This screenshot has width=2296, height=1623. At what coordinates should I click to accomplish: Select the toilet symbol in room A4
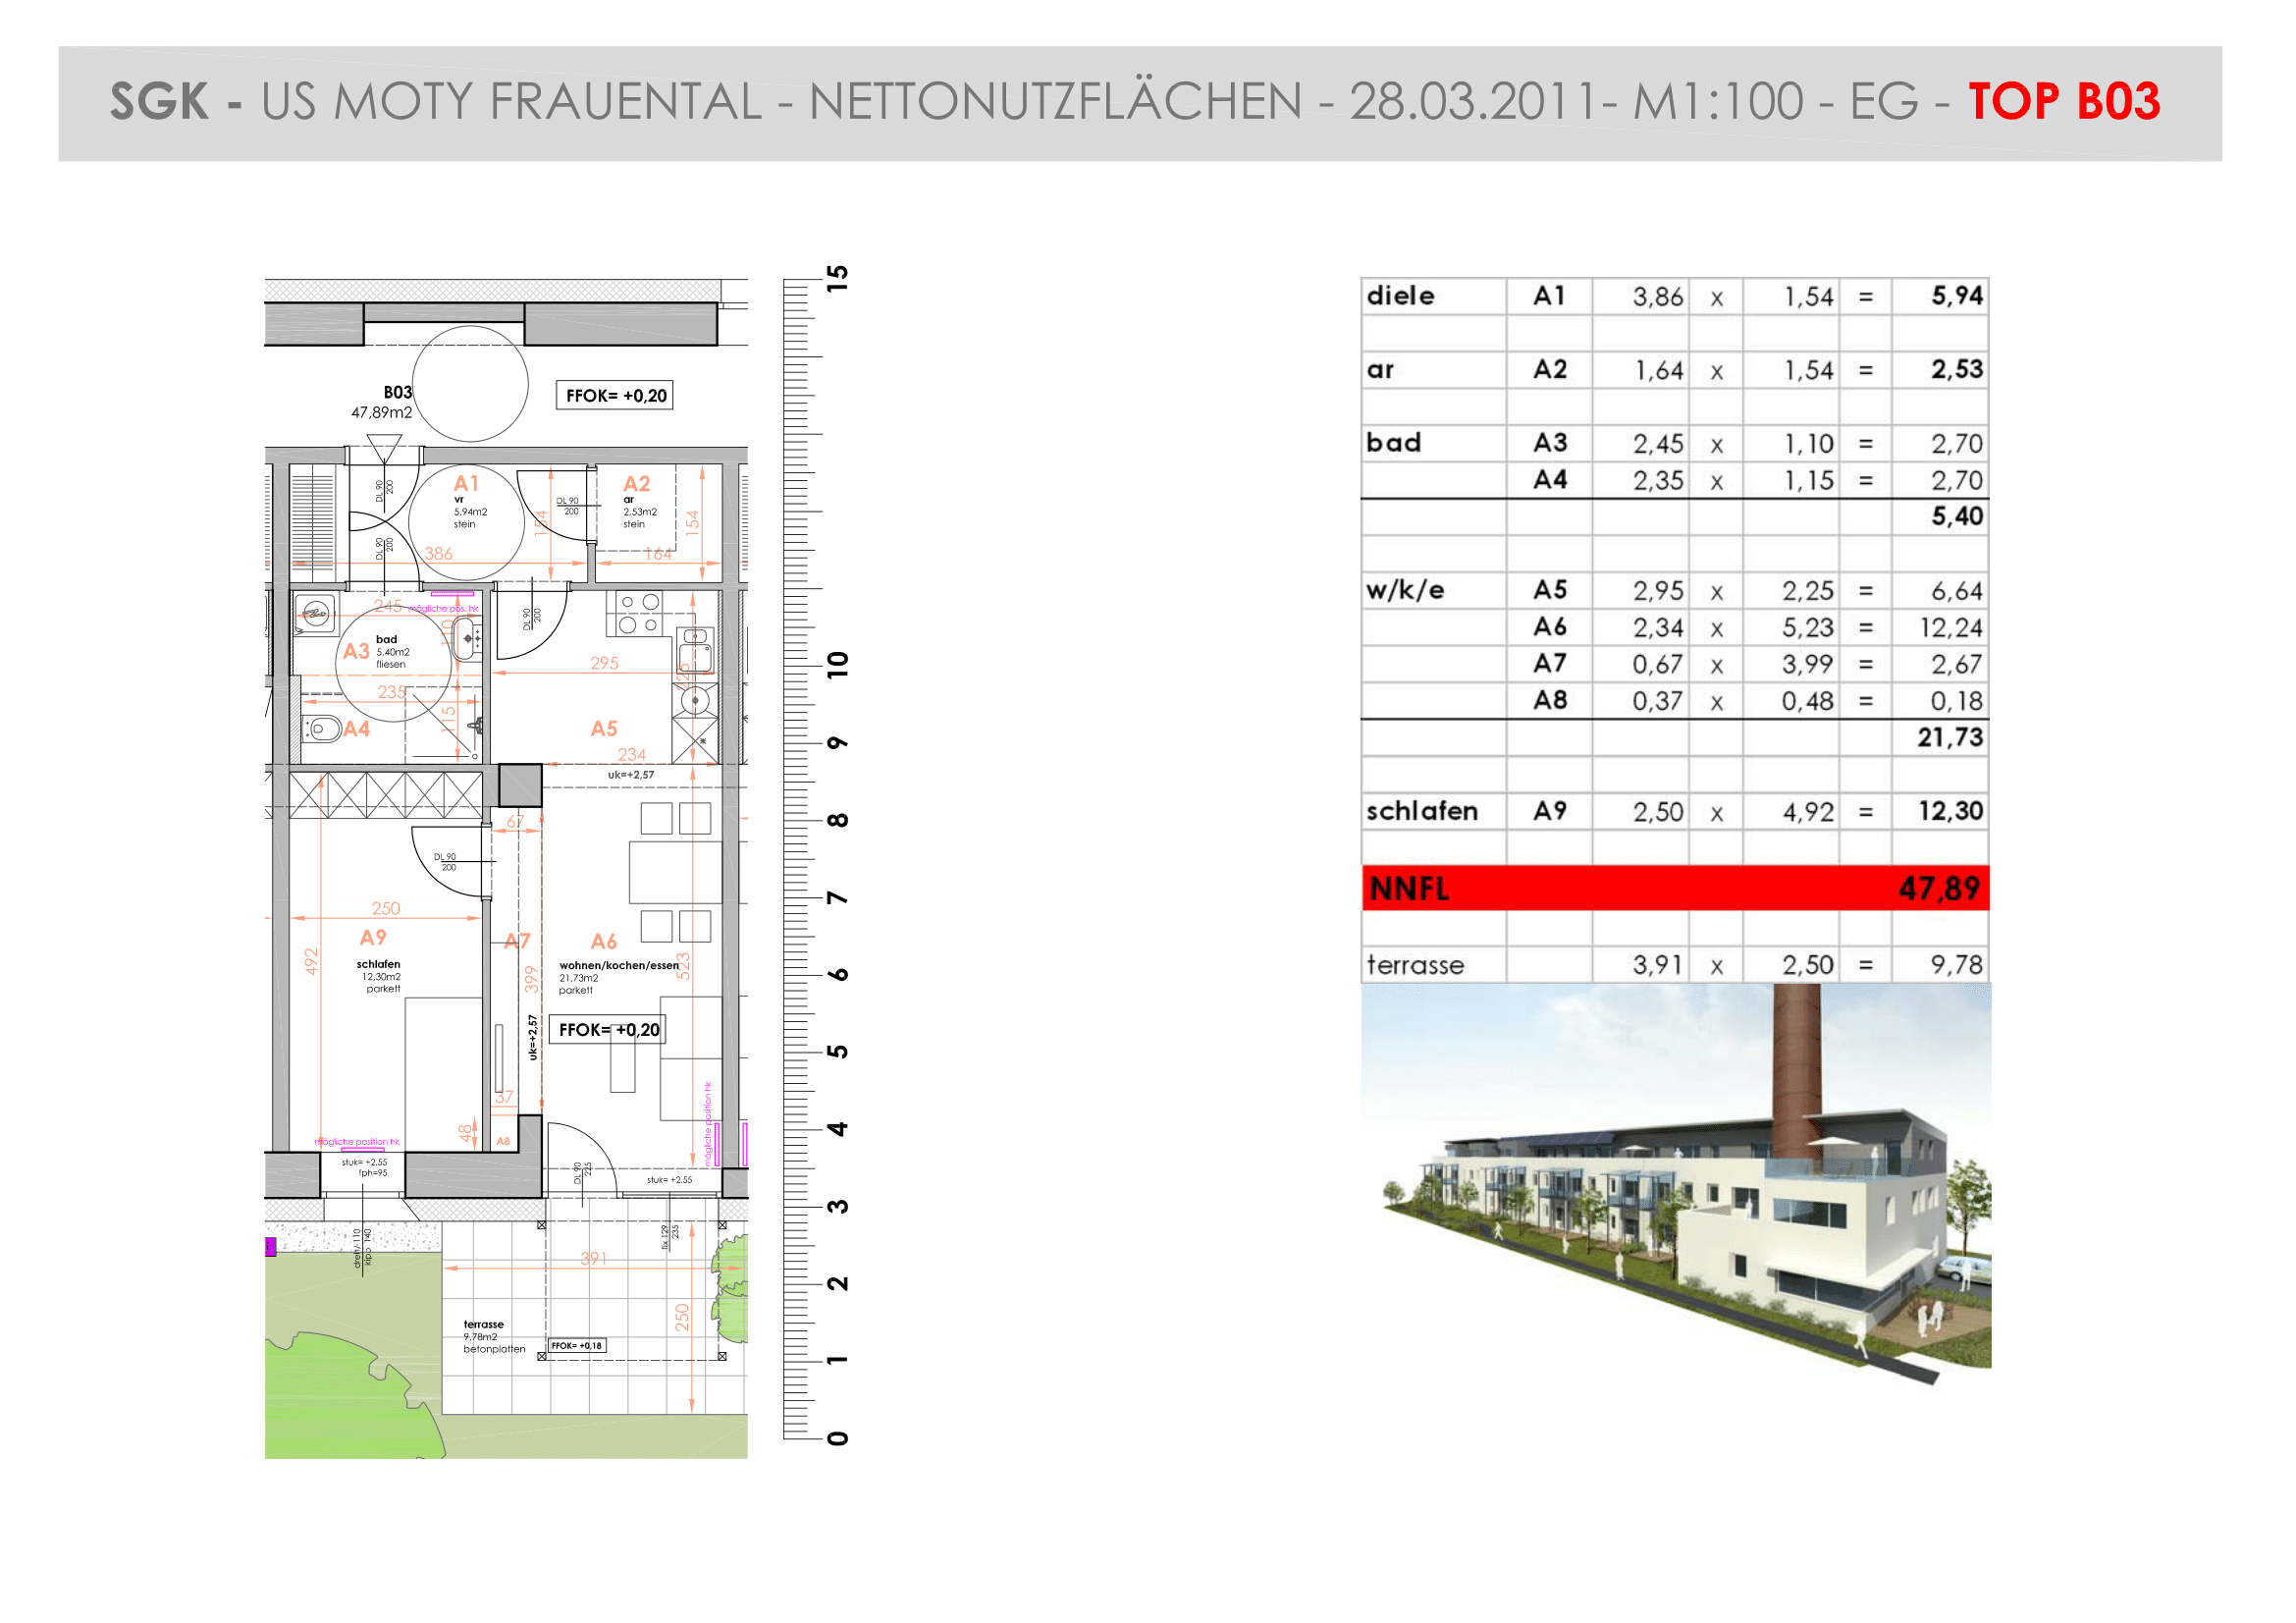(x=323, y=728)
